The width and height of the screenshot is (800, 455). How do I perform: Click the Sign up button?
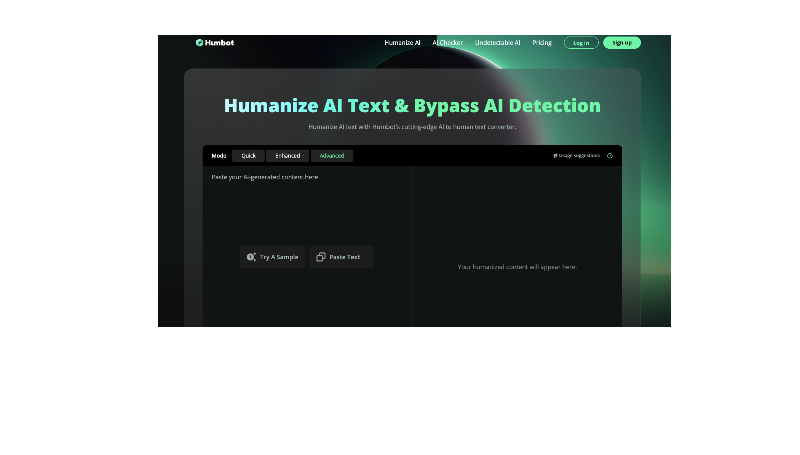(622, 43)
